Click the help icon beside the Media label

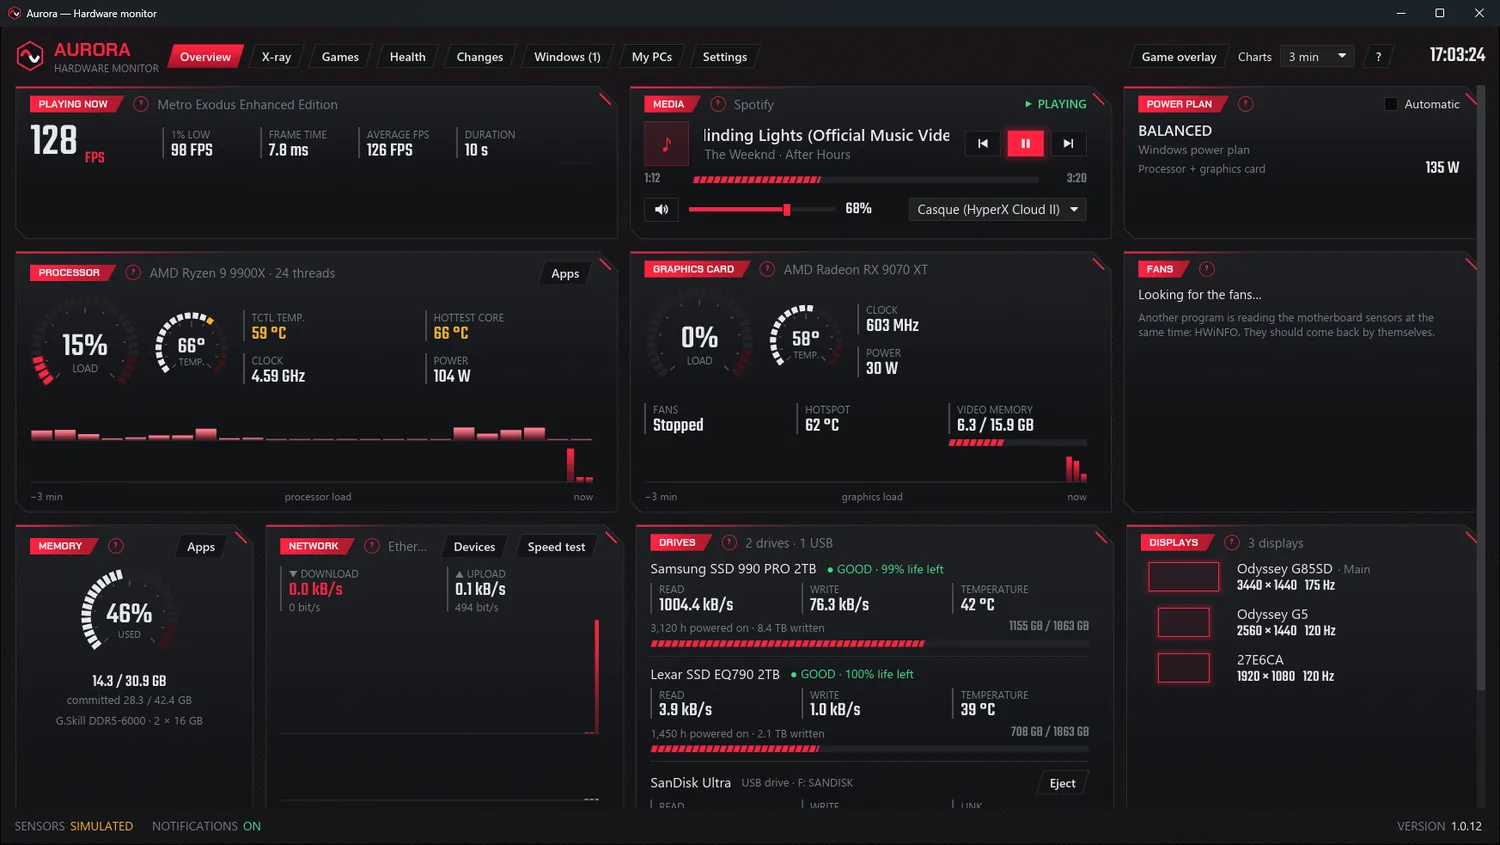click(718, 104)
